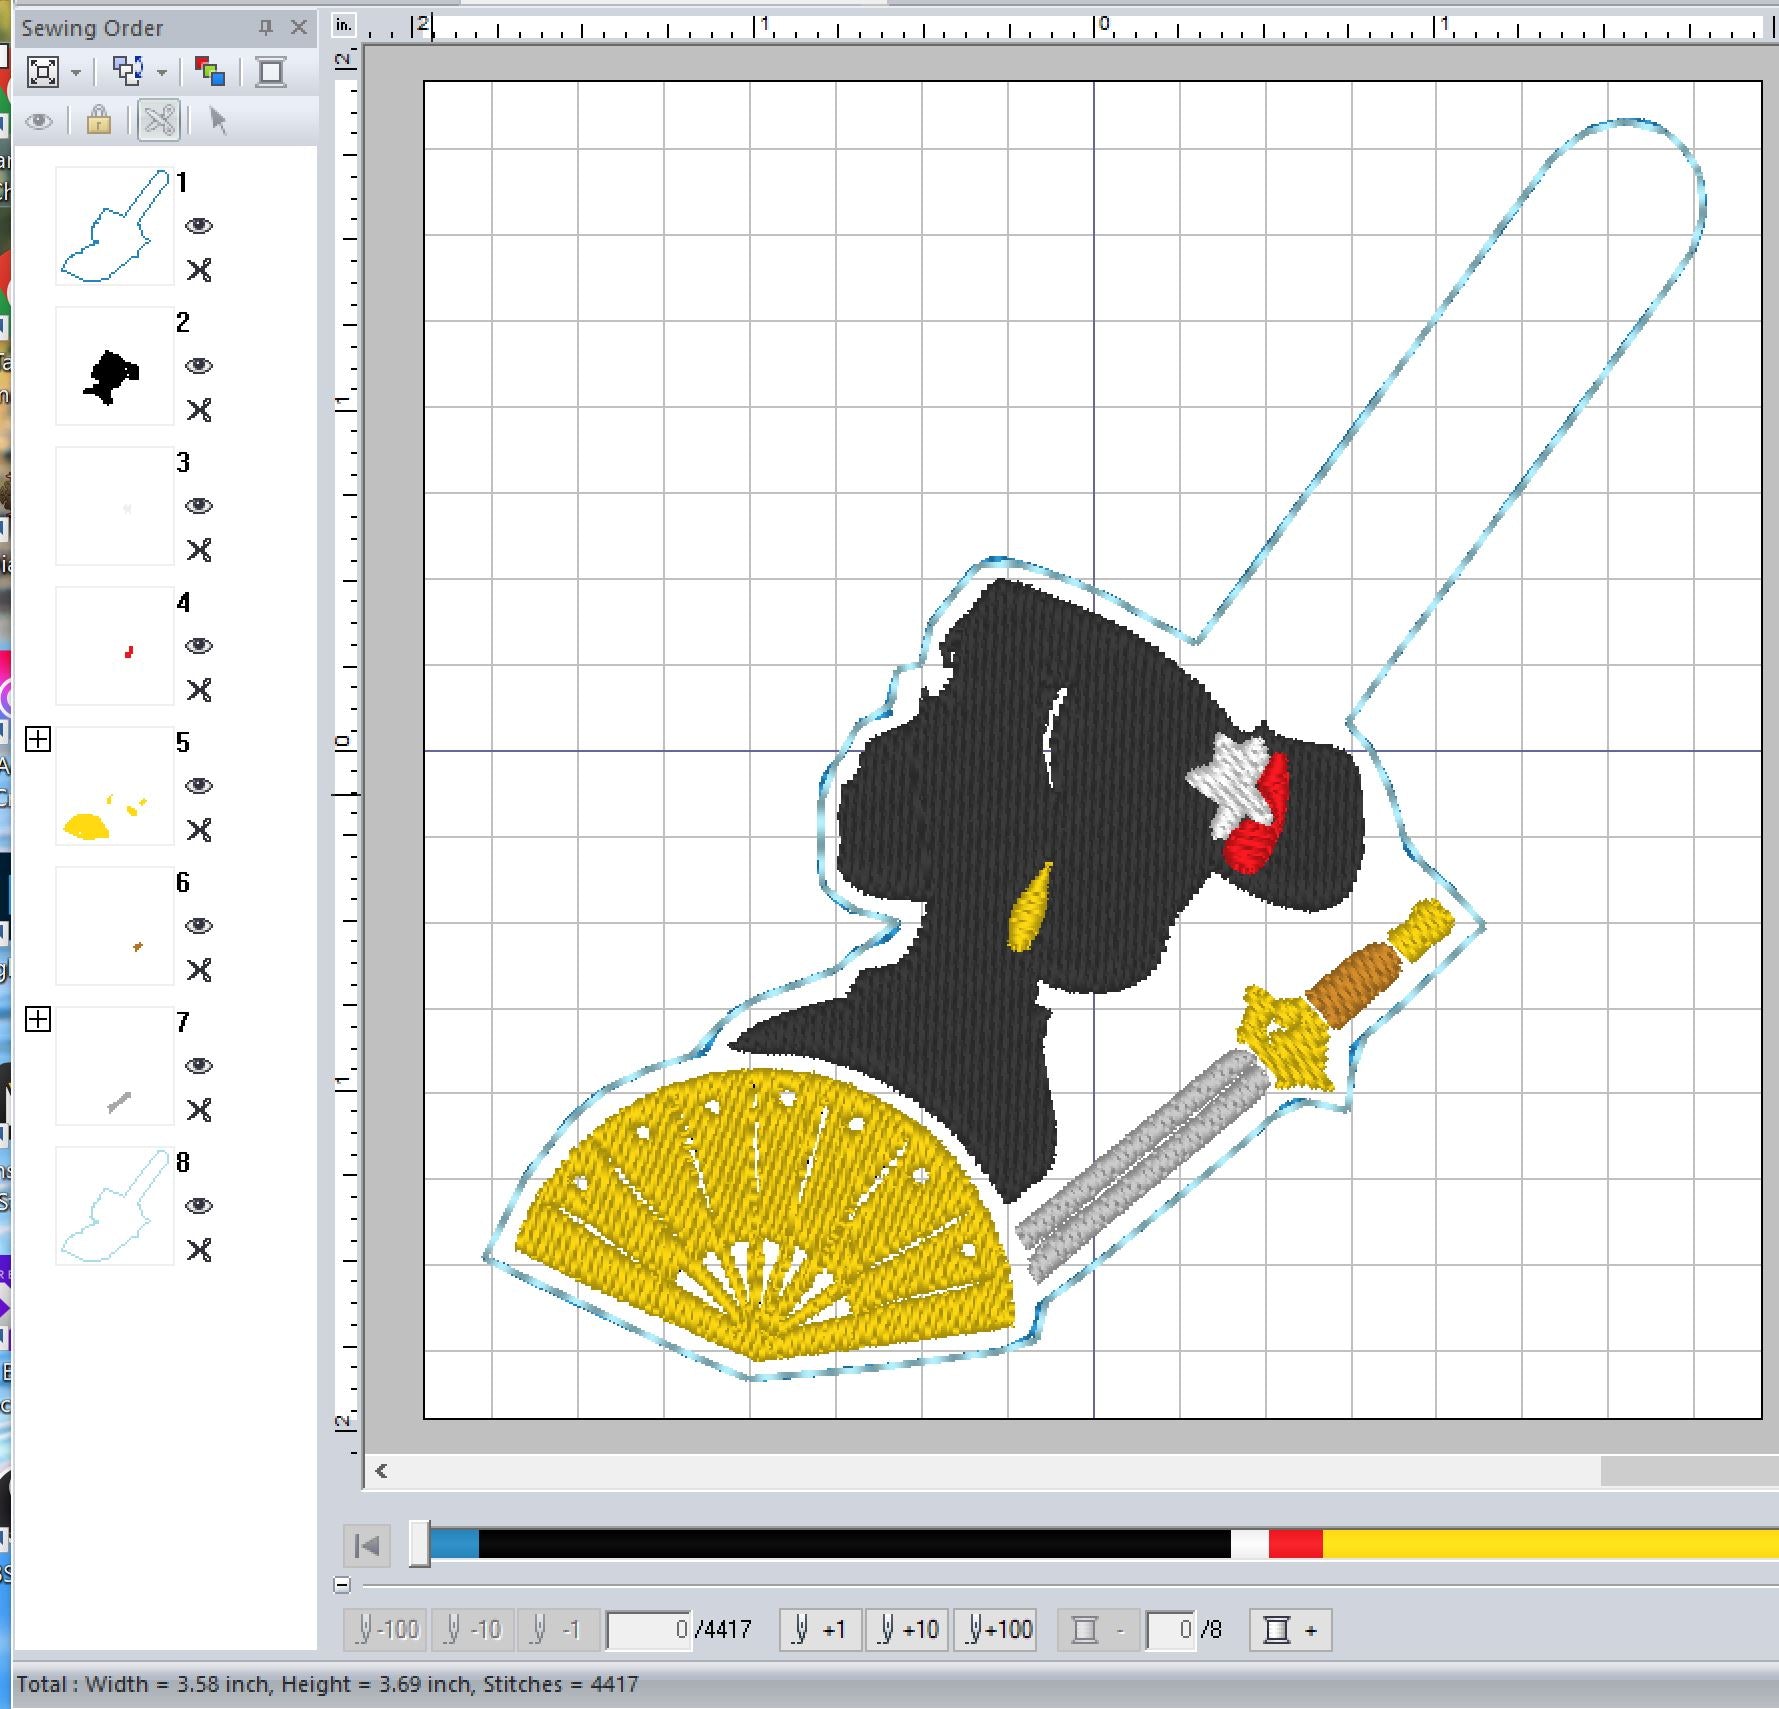Advance the simulator by +100 stitches
The image size is (1779, 1709).
point(998,1630)
